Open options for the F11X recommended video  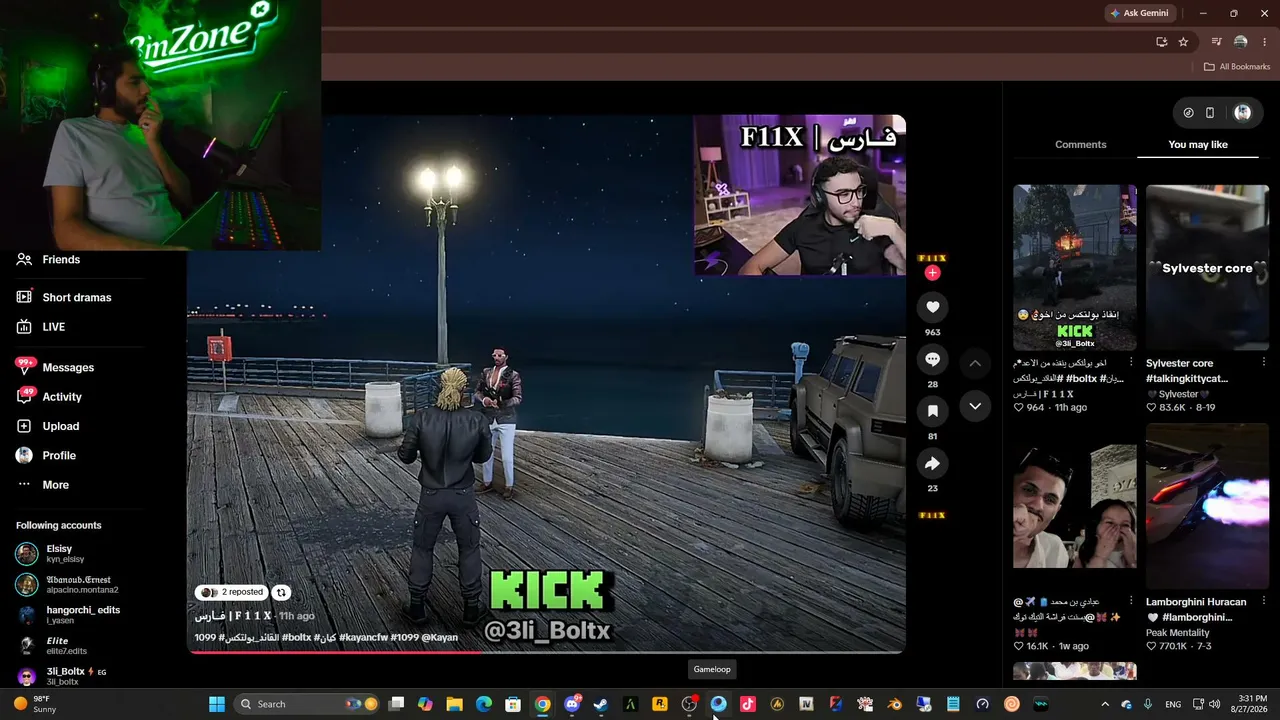pyautogui.click(x=1131, y=362)
